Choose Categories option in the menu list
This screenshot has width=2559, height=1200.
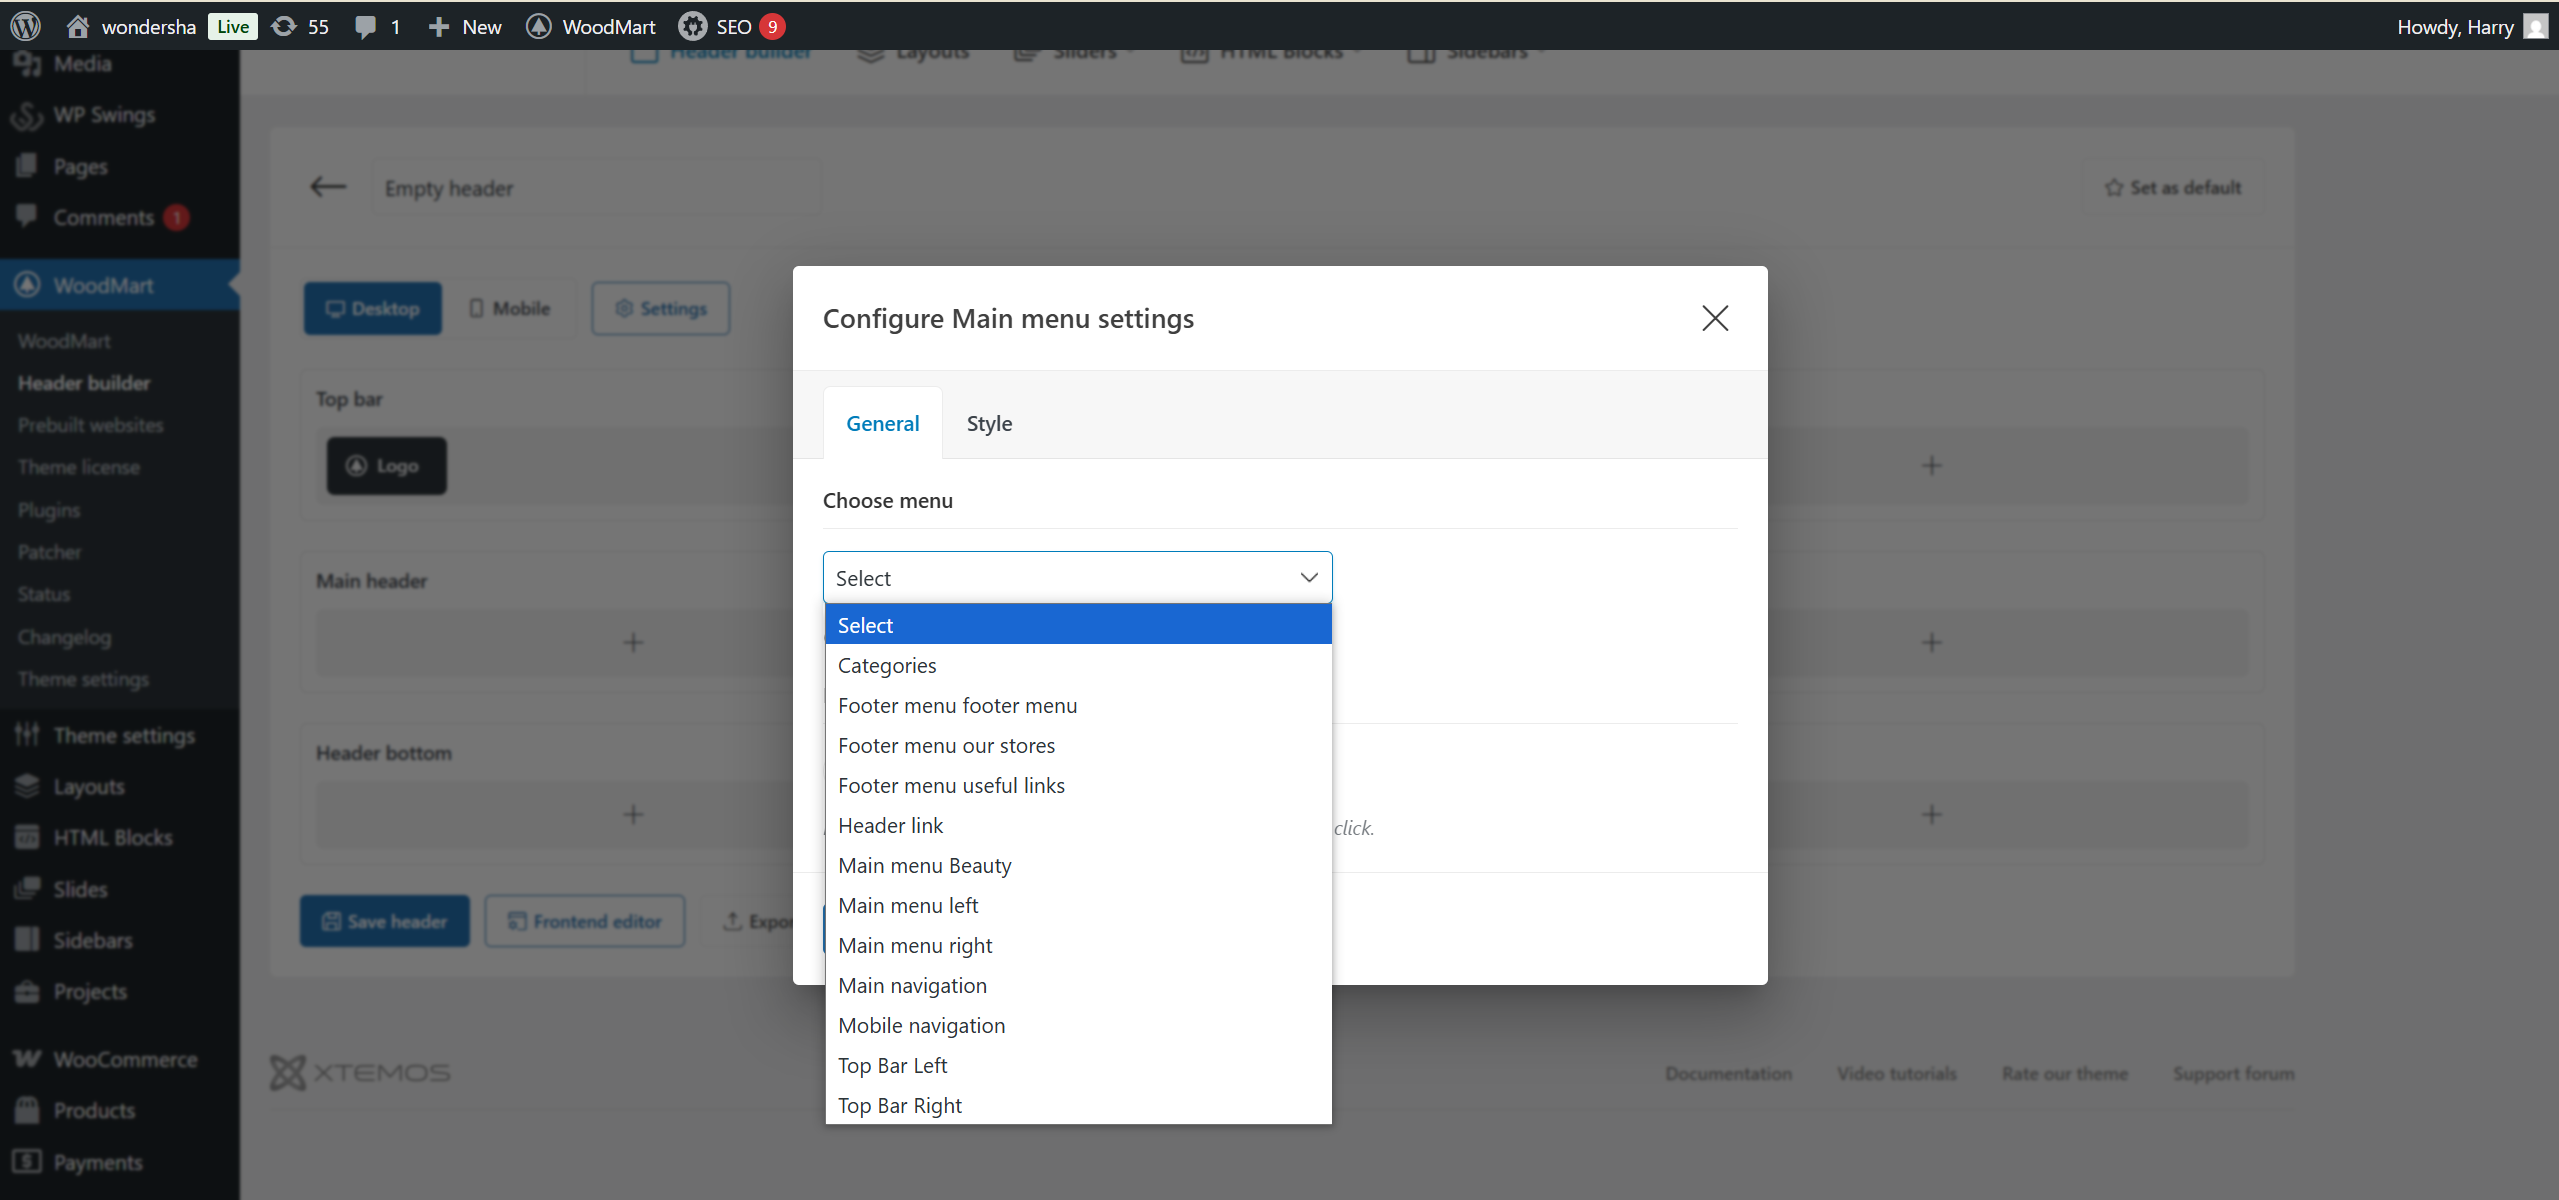click(x=887, y=665)
